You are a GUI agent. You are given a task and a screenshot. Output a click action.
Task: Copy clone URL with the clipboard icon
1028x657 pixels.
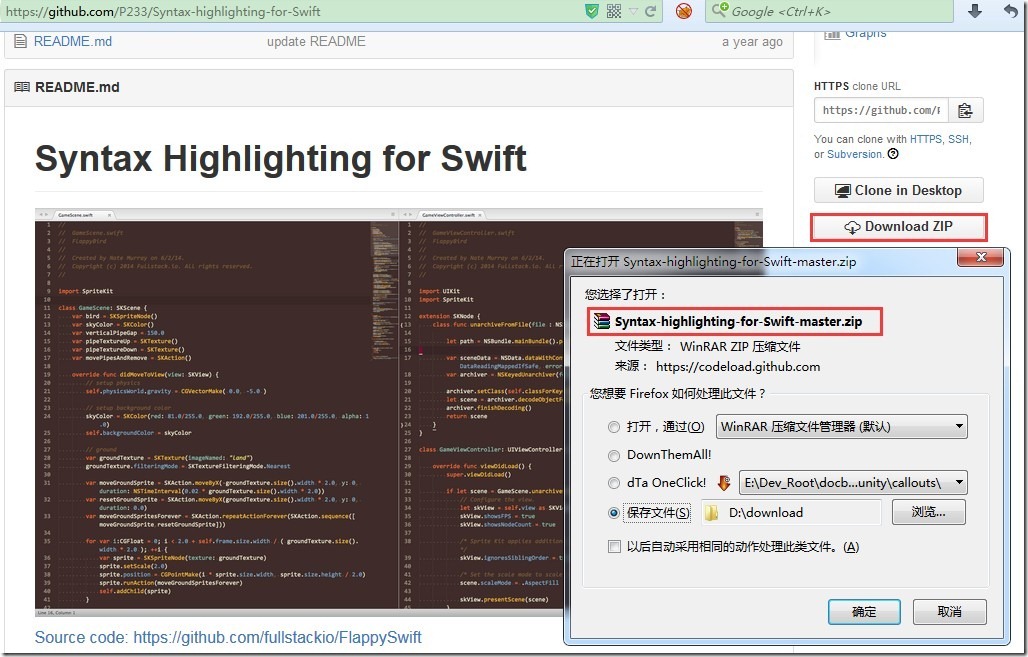965,110
